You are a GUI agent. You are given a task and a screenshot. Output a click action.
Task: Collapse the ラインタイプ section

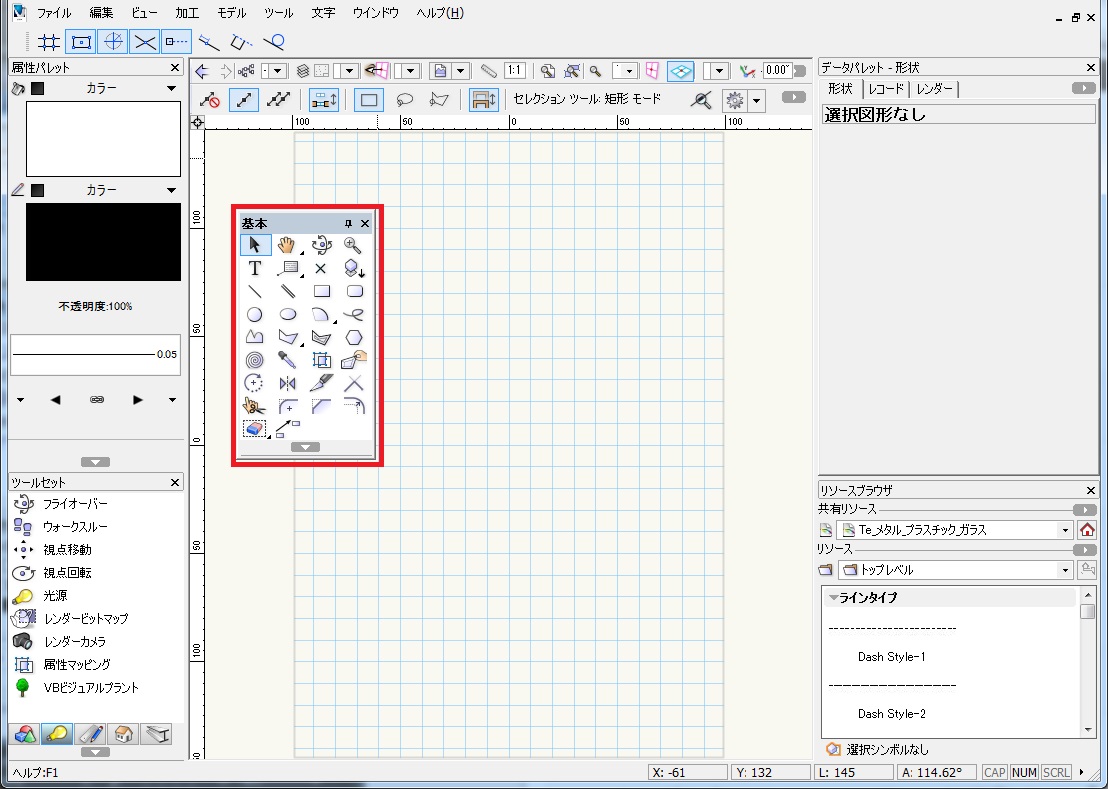click(834, 598)
